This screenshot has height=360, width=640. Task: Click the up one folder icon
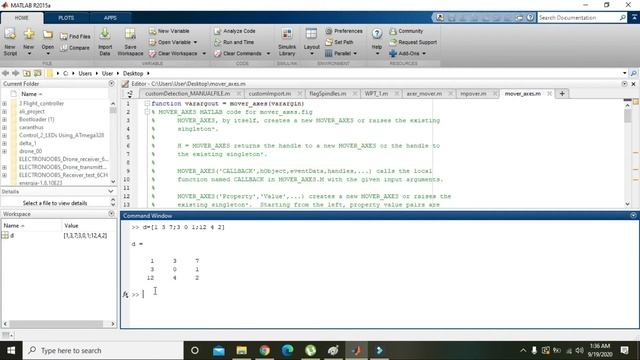[x=27, y=73]
